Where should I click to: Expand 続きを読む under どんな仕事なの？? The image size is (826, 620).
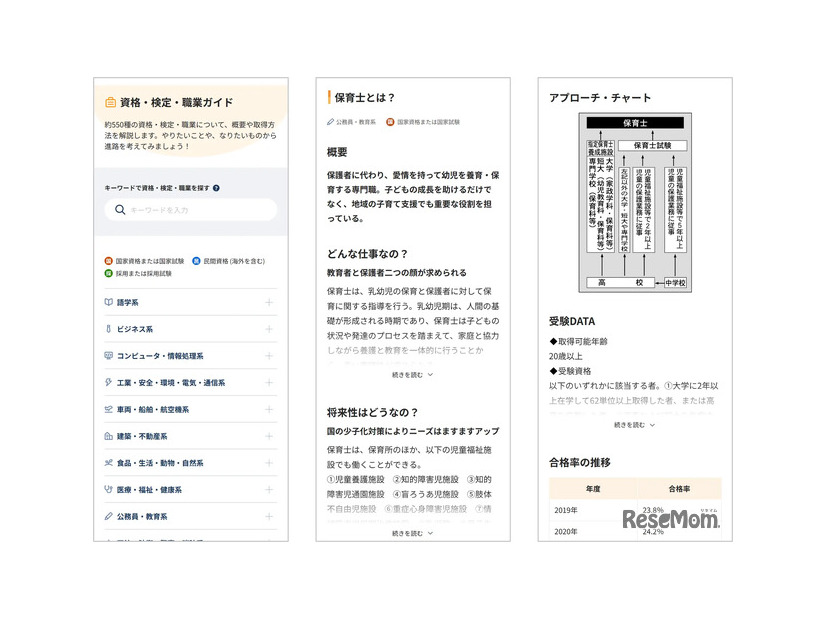[412, 375]
